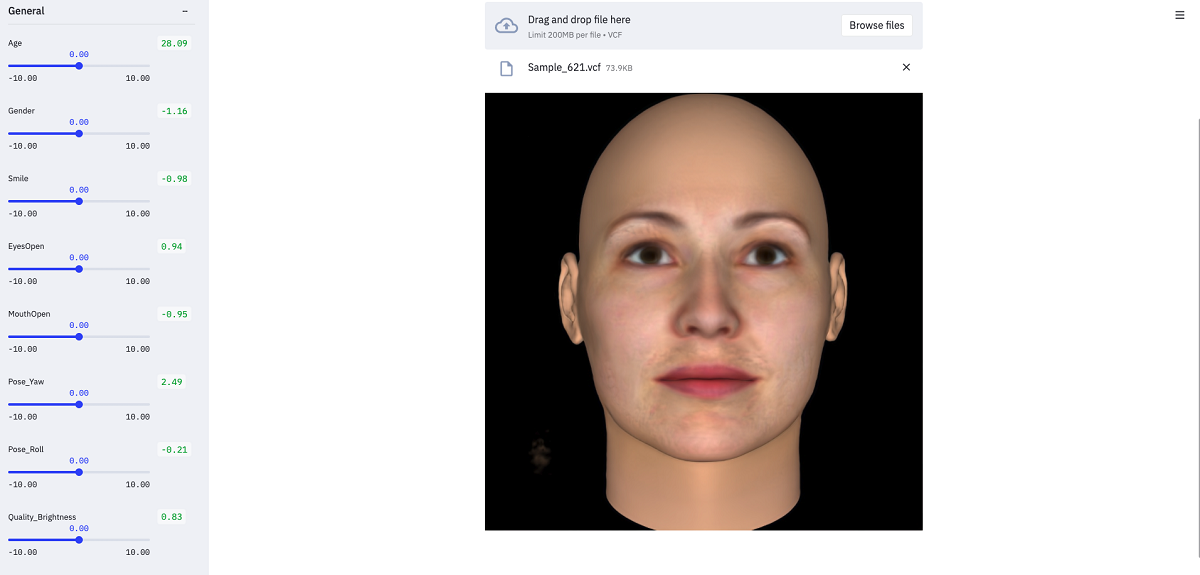Click the Smile slider handle
This screenshot has width=1200, height=575.
click(x=79, y=201)
